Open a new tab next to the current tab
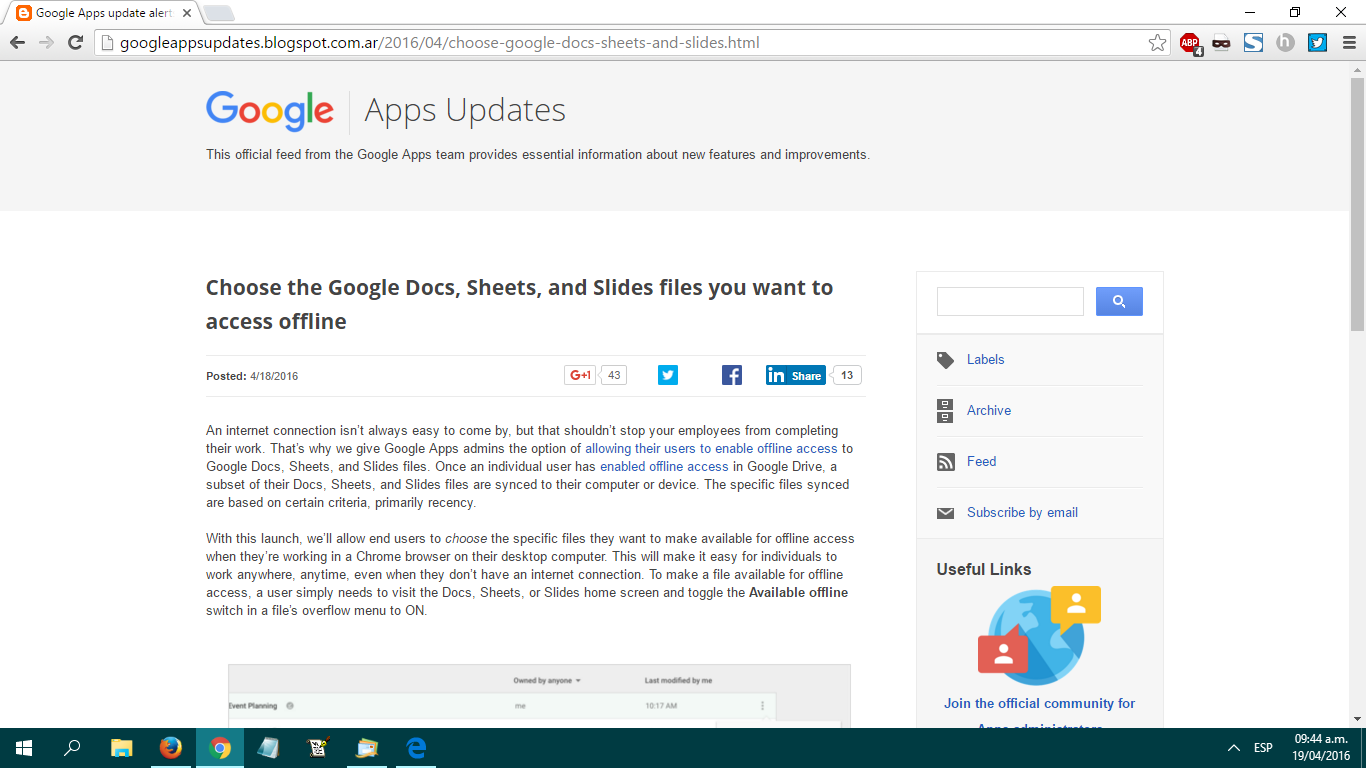This screenshot has height=768, width=1366. tap(218, 13)
